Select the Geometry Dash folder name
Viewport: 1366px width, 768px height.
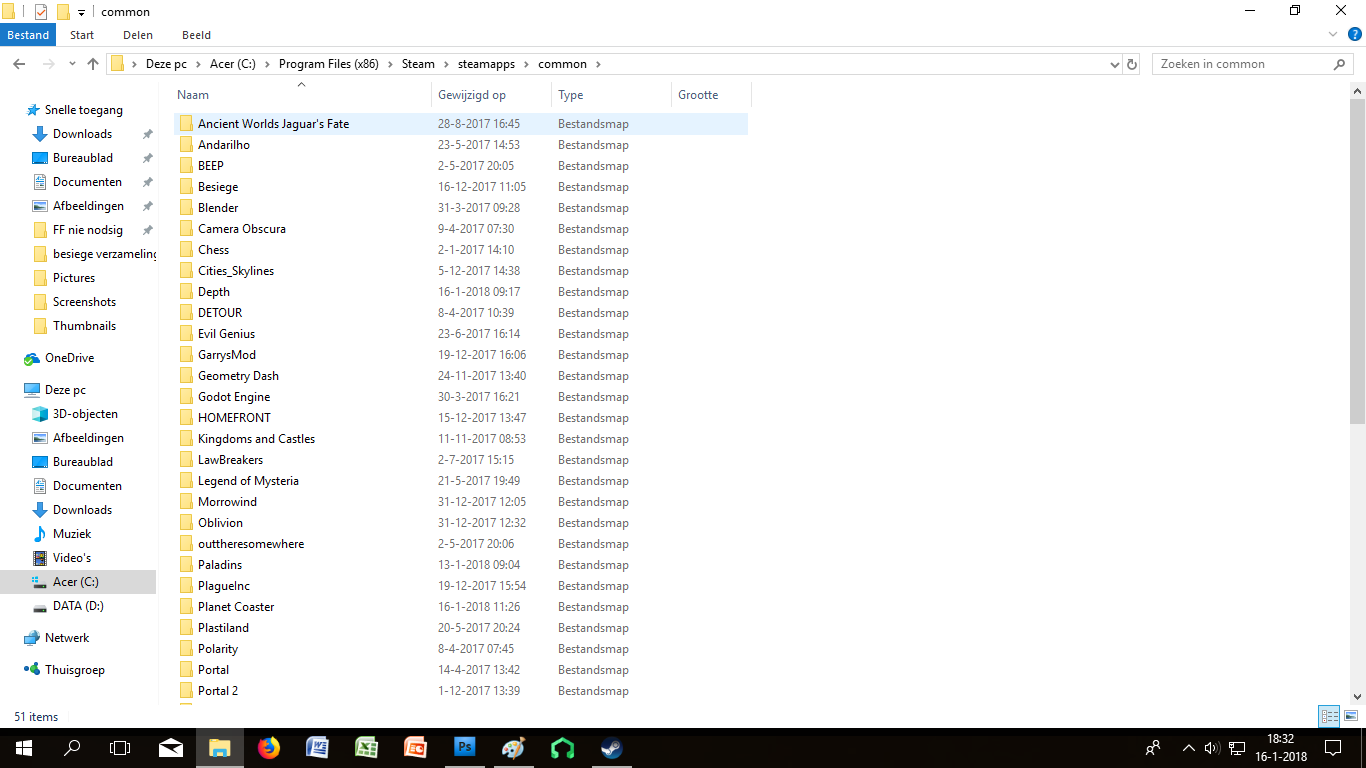click(x=238, y=376)
